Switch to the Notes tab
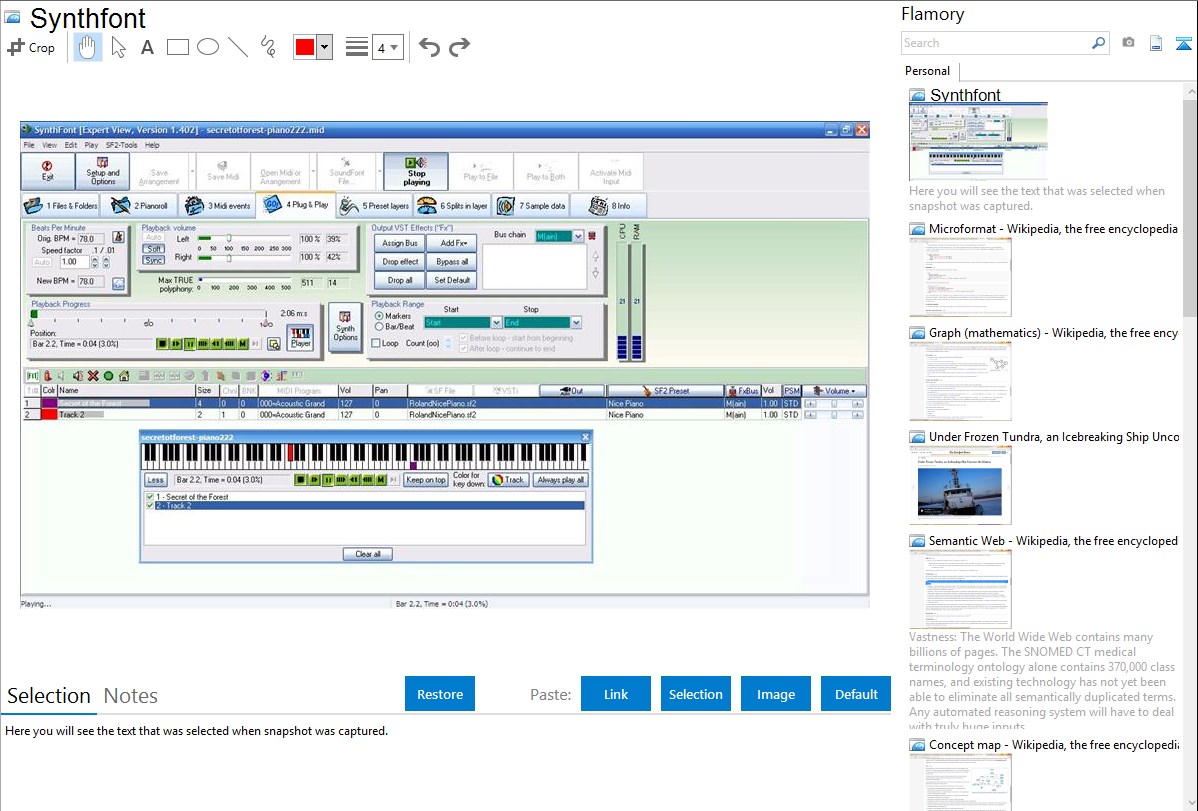Screen dimensions: 1198x811 (x=131, y=696)
